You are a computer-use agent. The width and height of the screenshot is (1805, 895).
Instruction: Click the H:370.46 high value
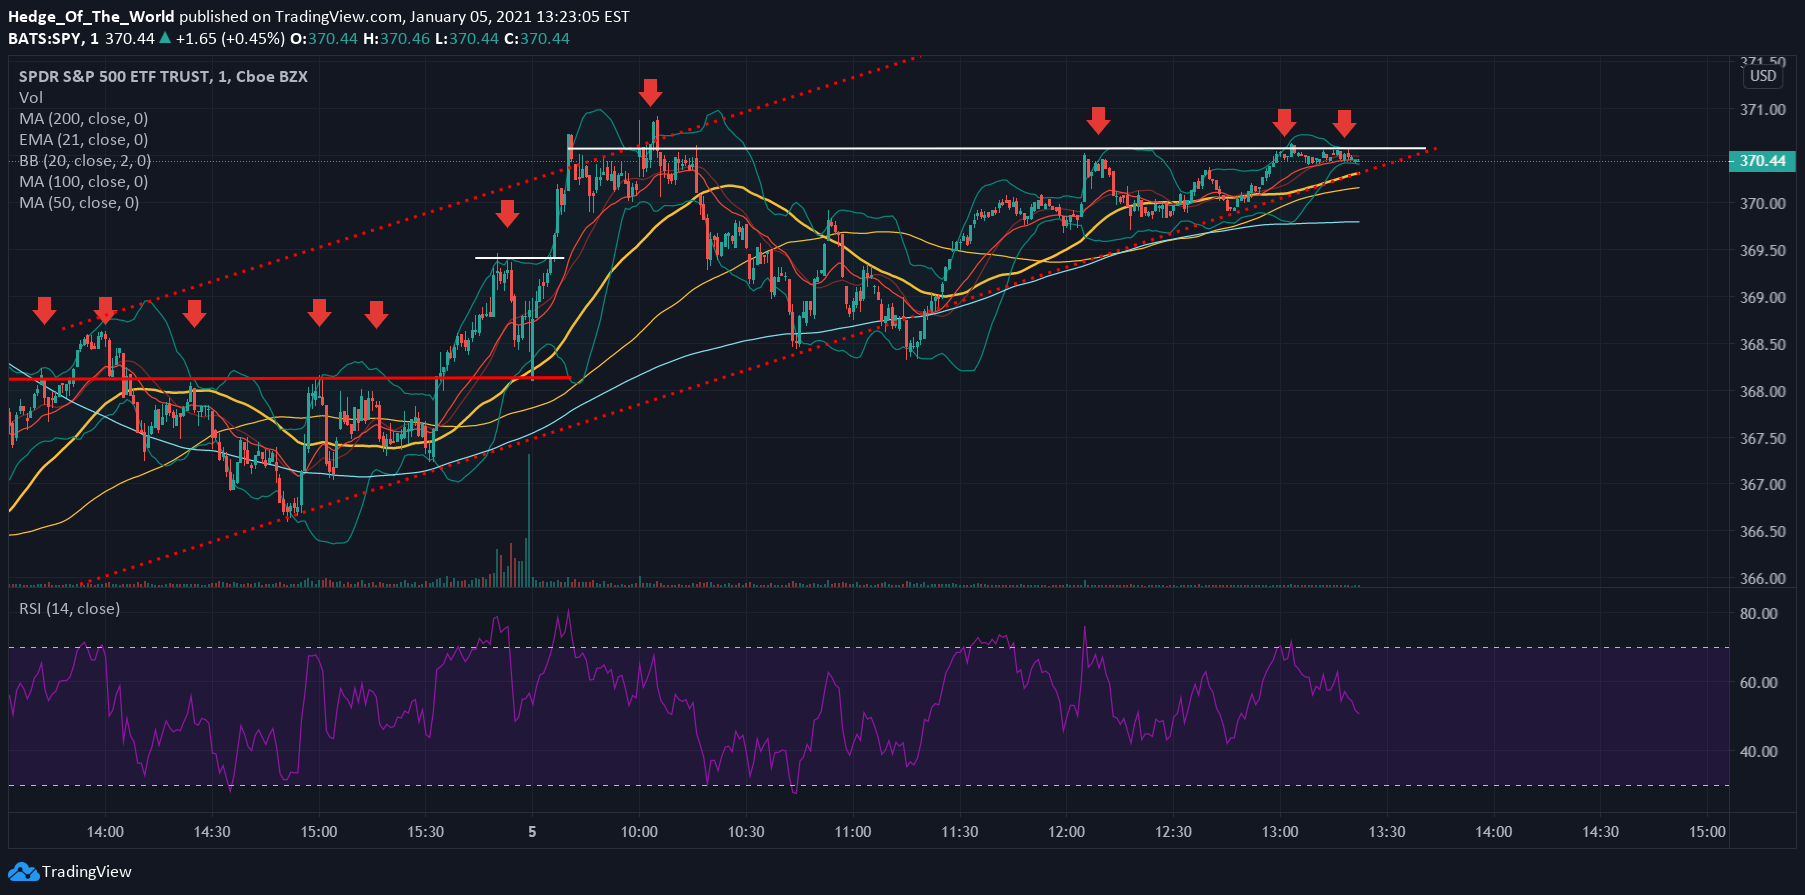[396, 38]
